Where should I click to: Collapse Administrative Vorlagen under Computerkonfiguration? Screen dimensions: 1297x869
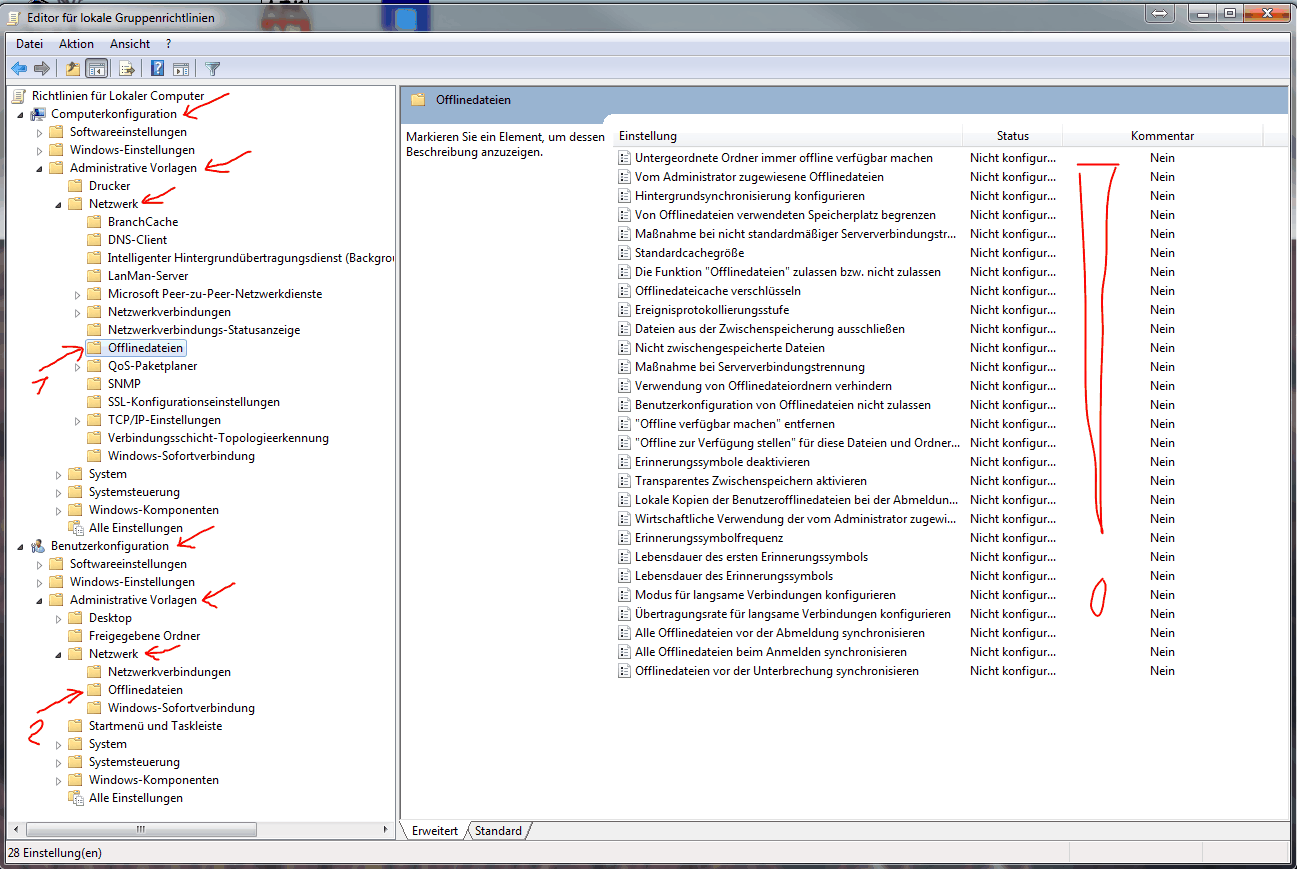click(x=40, y=168)
